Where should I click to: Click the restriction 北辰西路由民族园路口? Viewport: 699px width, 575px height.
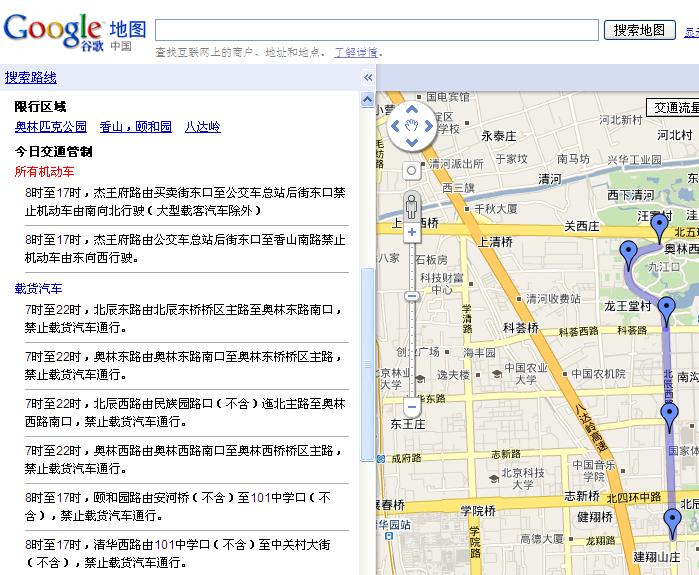point(185,413)
